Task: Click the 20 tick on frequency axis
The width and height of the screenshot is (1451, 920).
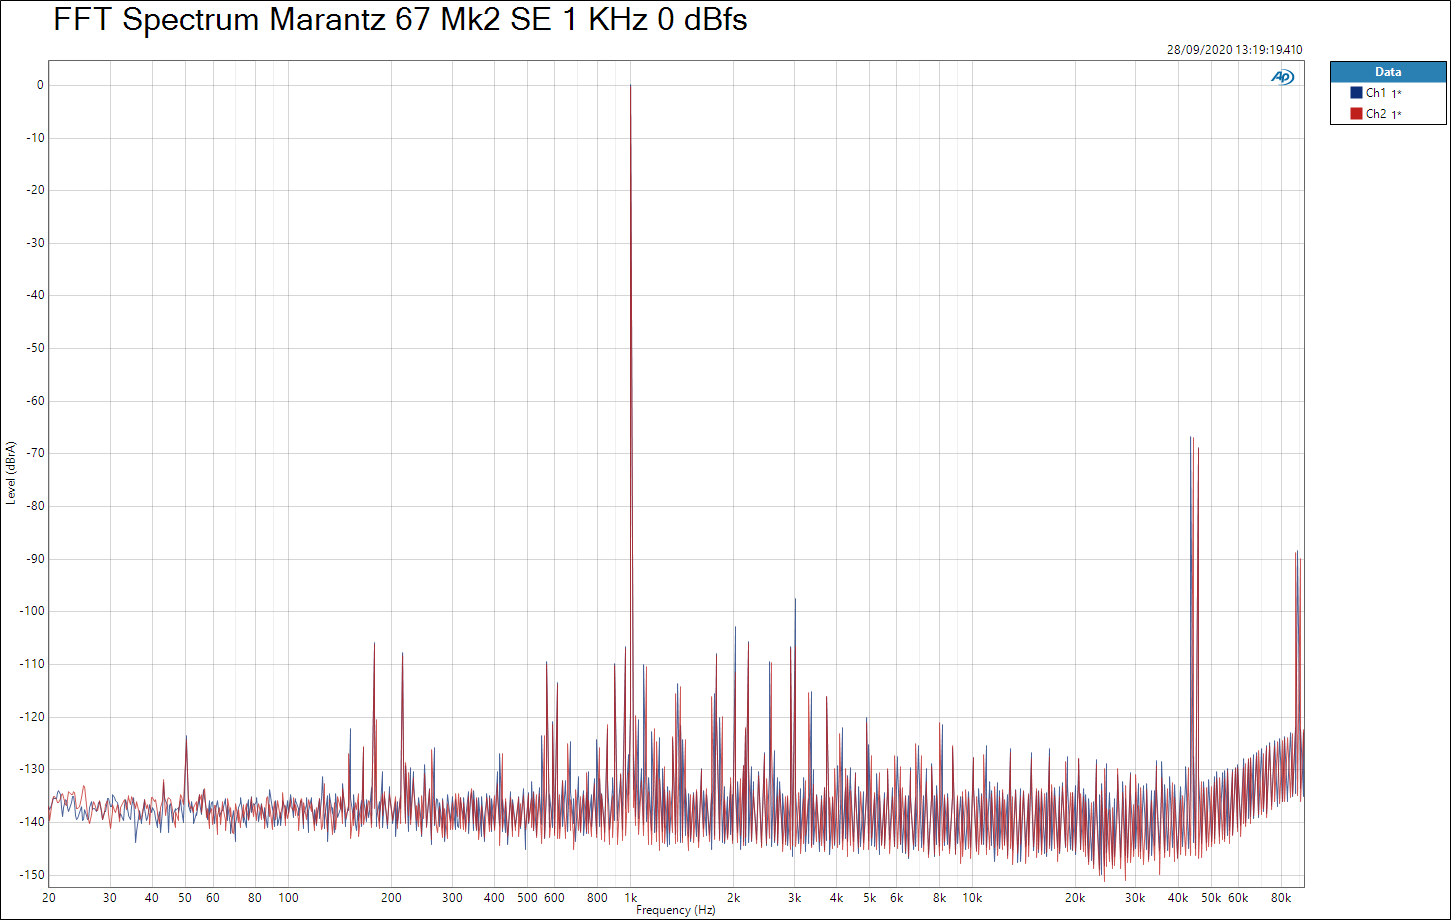Action: [49, 898]
